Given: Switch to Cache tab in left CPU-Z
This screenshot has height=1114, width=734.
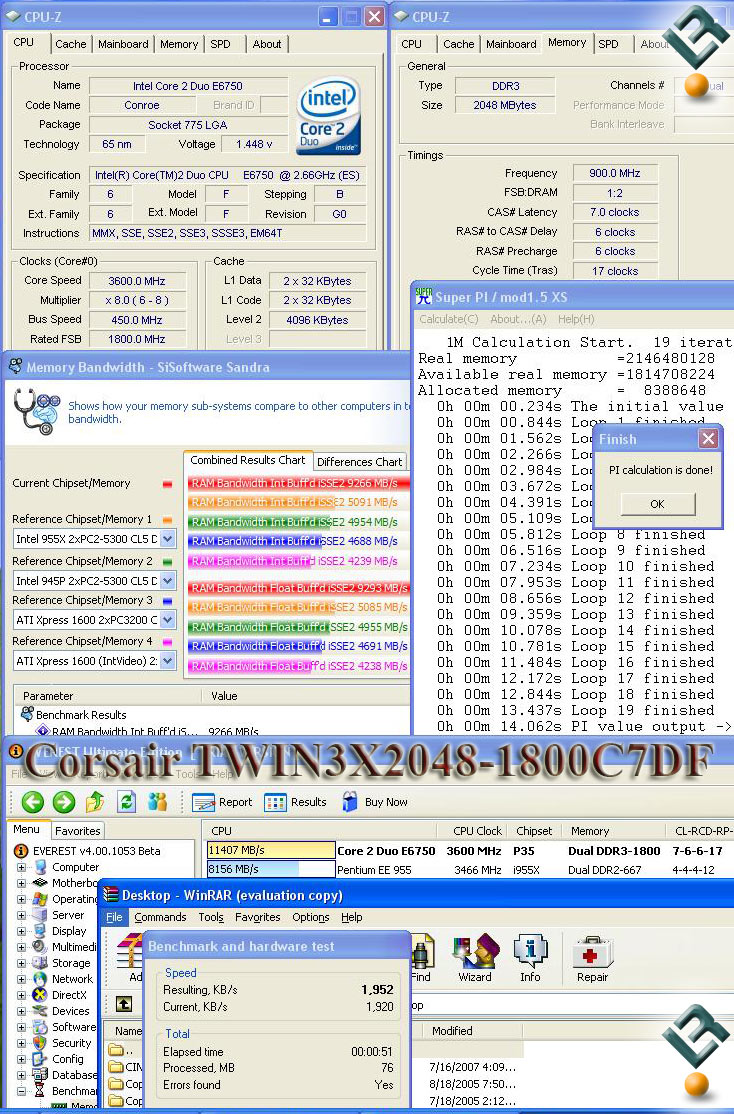Looking at the screenshot, I should pos(71,44).
